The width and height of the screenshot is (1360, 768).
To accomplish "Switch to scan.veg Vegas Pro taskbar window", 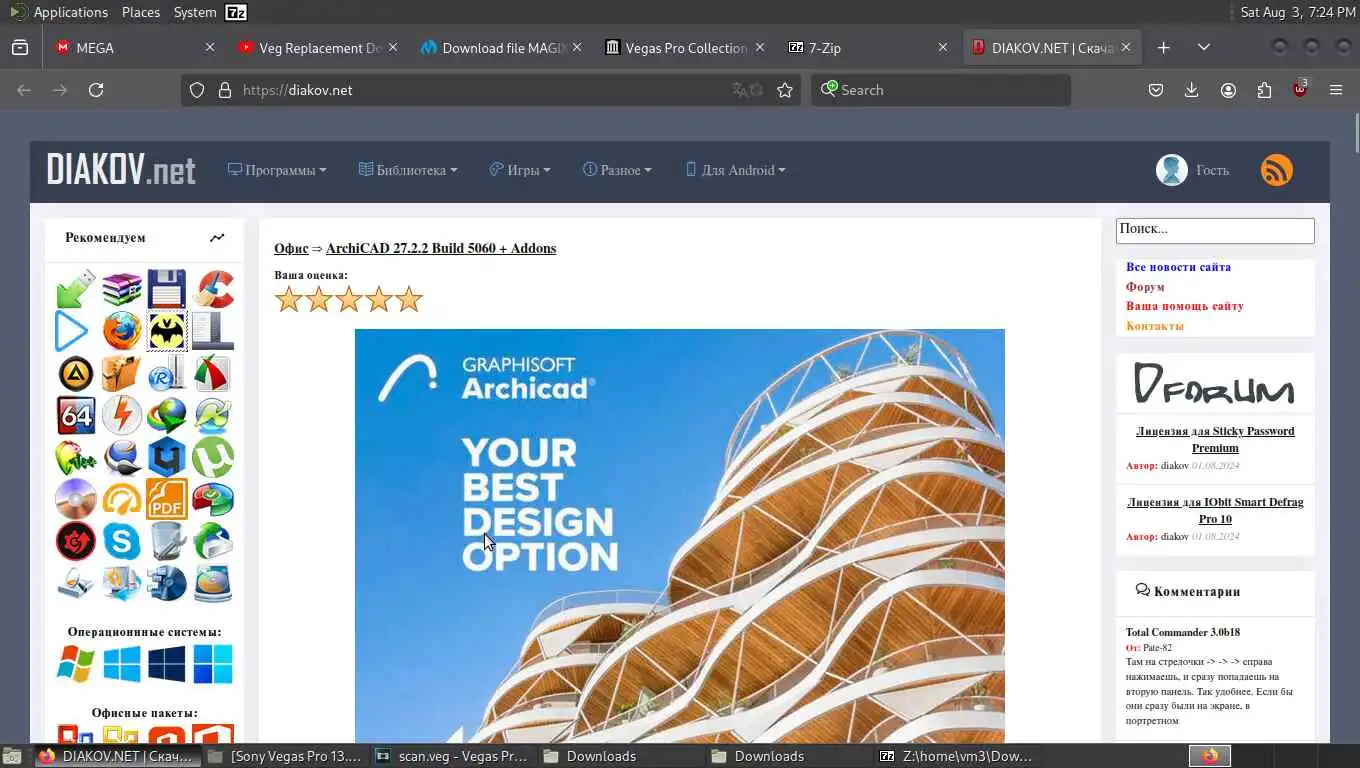I will click(x=452, y=756).
